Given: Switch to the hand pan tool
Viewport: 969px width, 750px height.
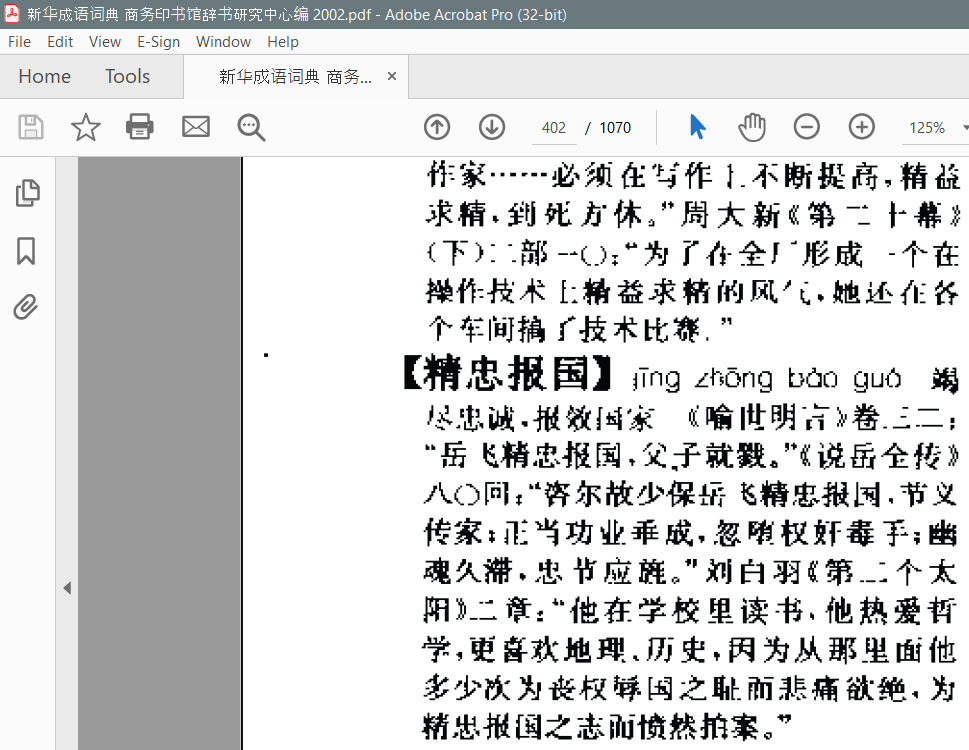Looking at the screenshot, I should click(x=752, y=127).
